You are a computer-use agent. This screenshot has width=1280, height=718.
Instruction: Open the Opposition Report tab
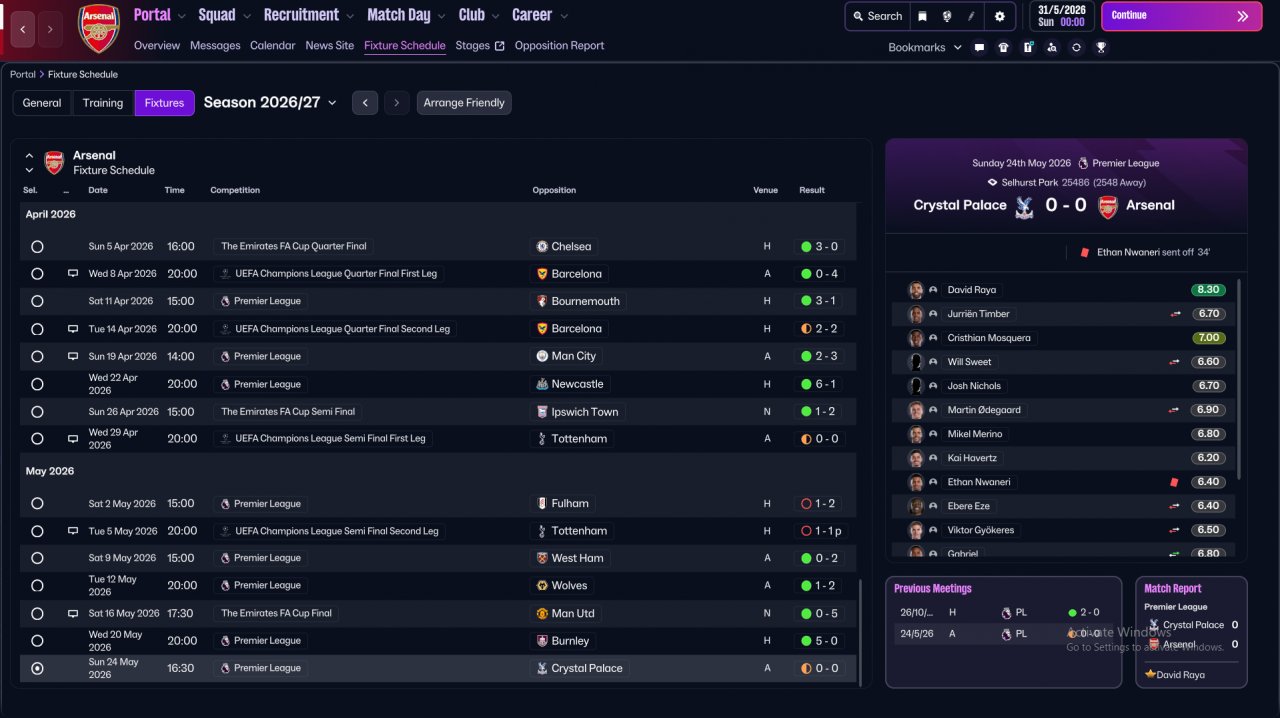point(559,46)
